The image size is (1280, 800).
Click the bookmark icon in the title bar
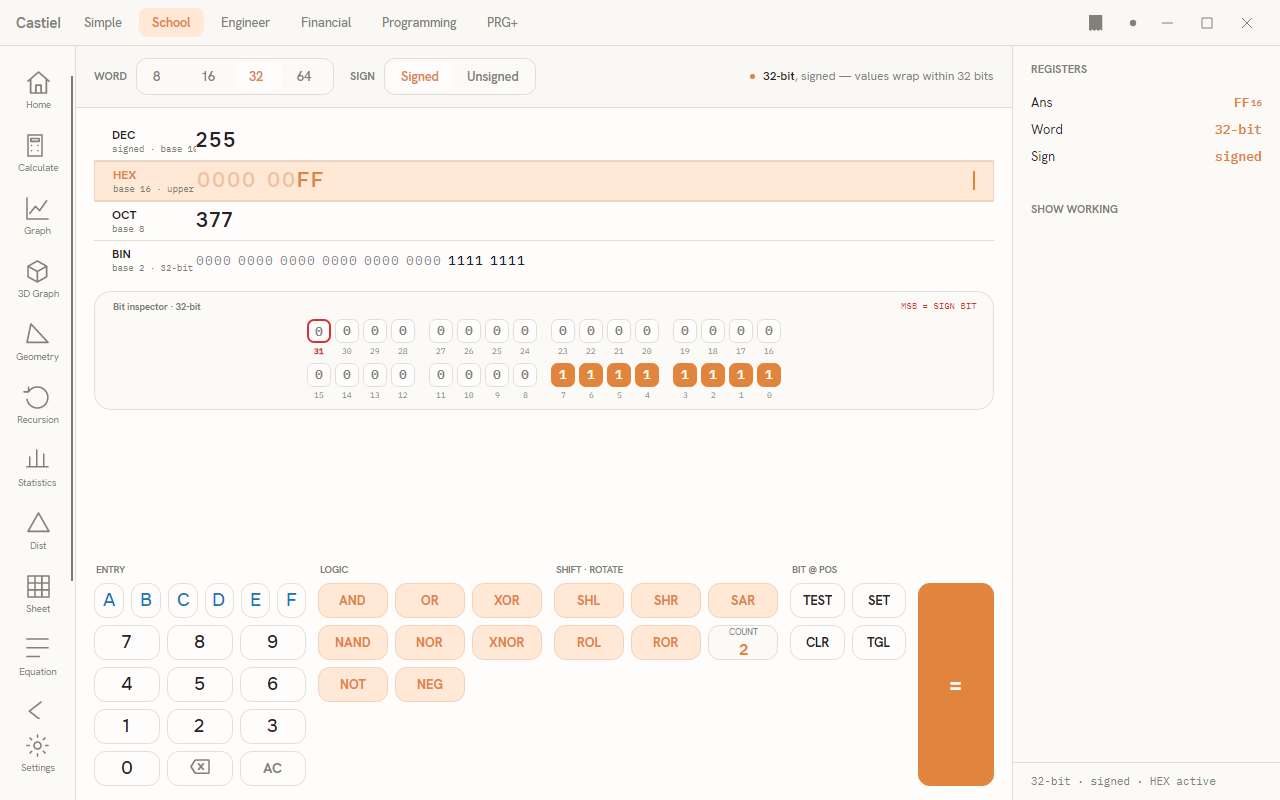1096,23
